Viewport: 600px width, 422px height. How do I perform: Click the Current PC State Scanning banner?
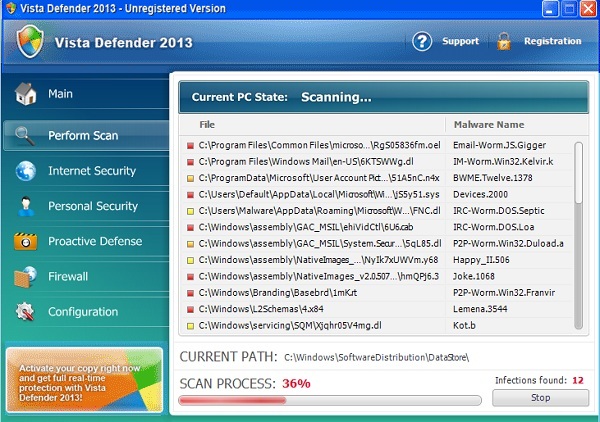[383, 97]
